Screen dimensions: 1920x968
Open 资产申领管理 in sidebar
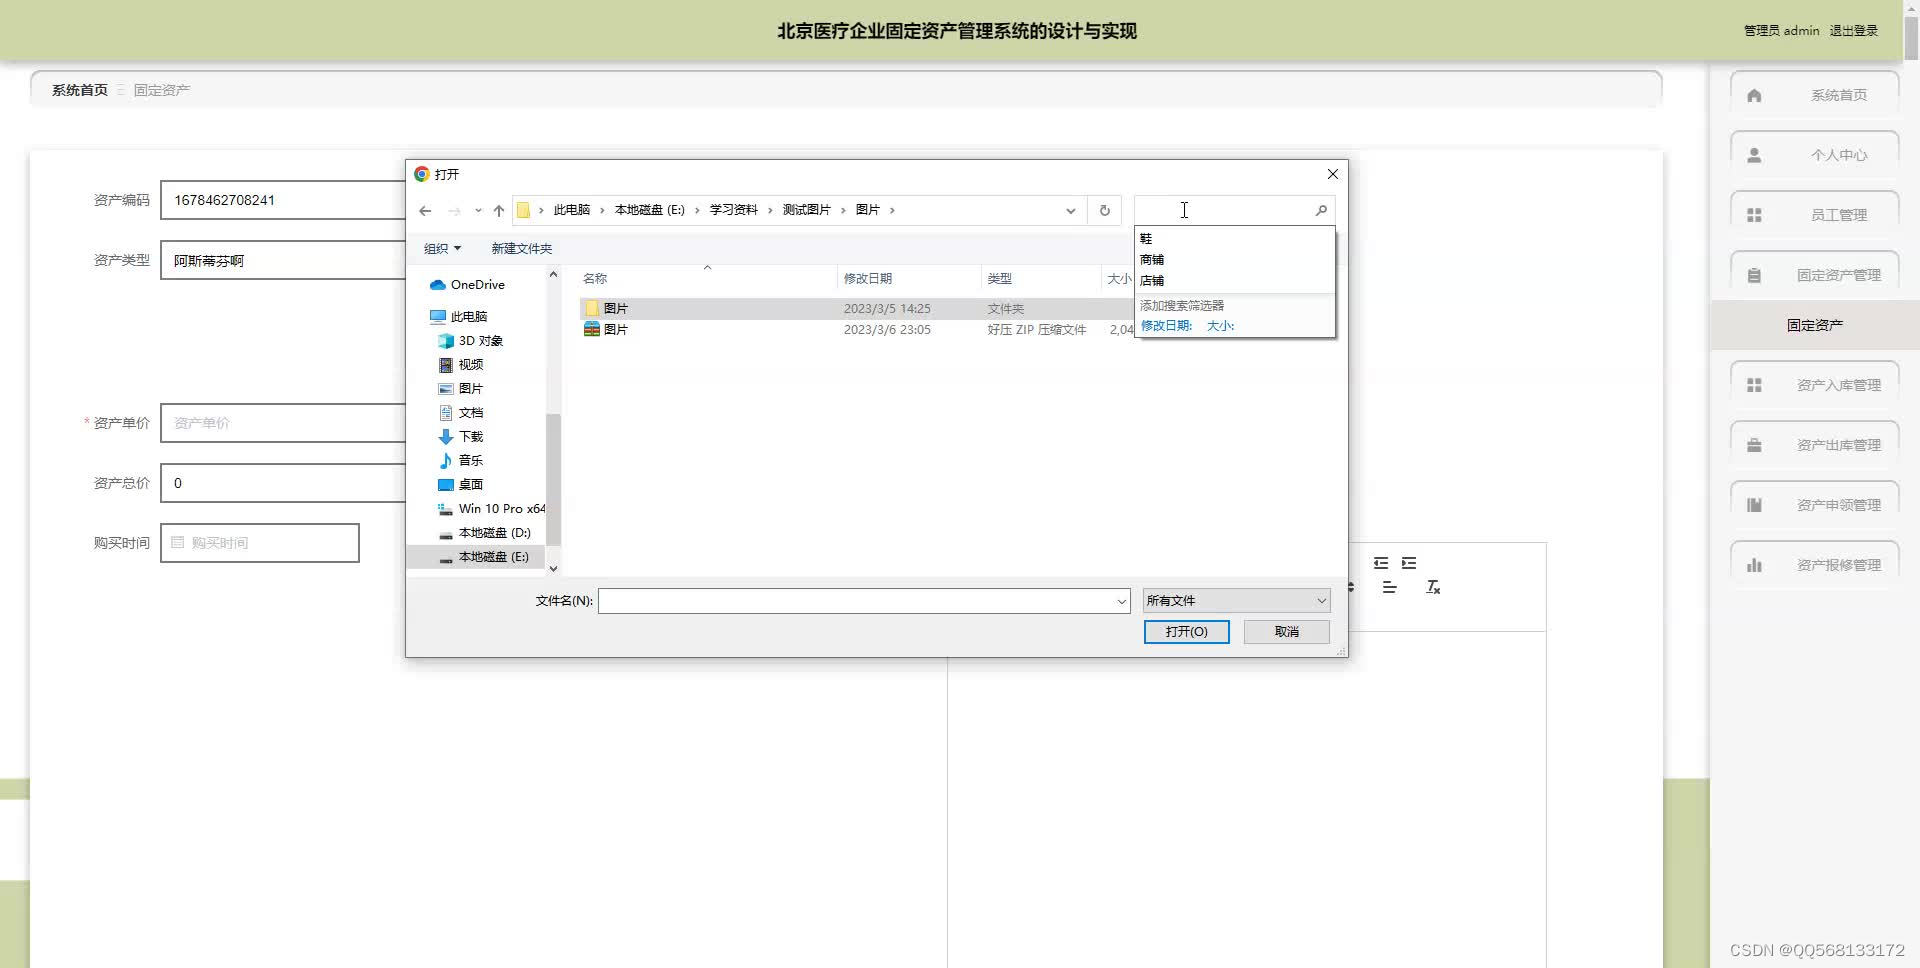(x=1814, y=505)
